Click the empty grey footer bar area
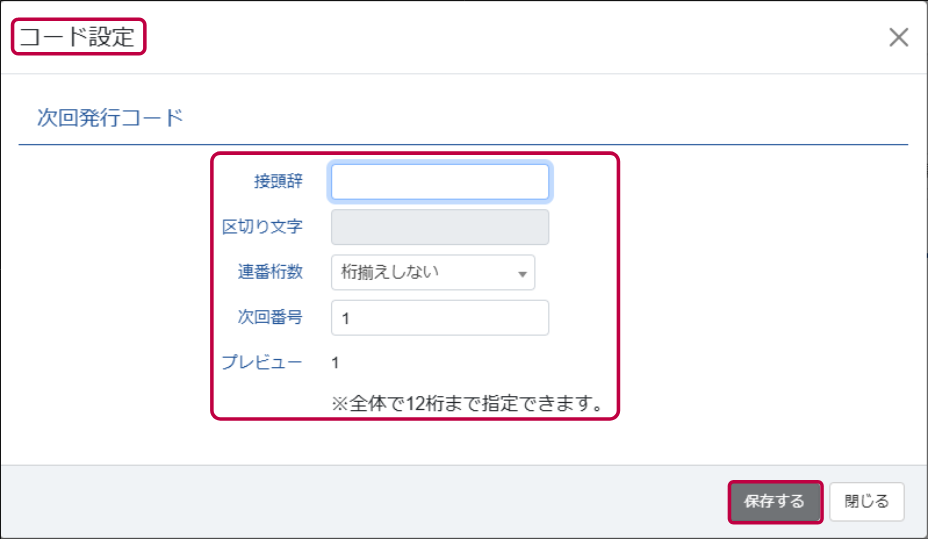This screenshot has width=928, height=539. [355, 501]
